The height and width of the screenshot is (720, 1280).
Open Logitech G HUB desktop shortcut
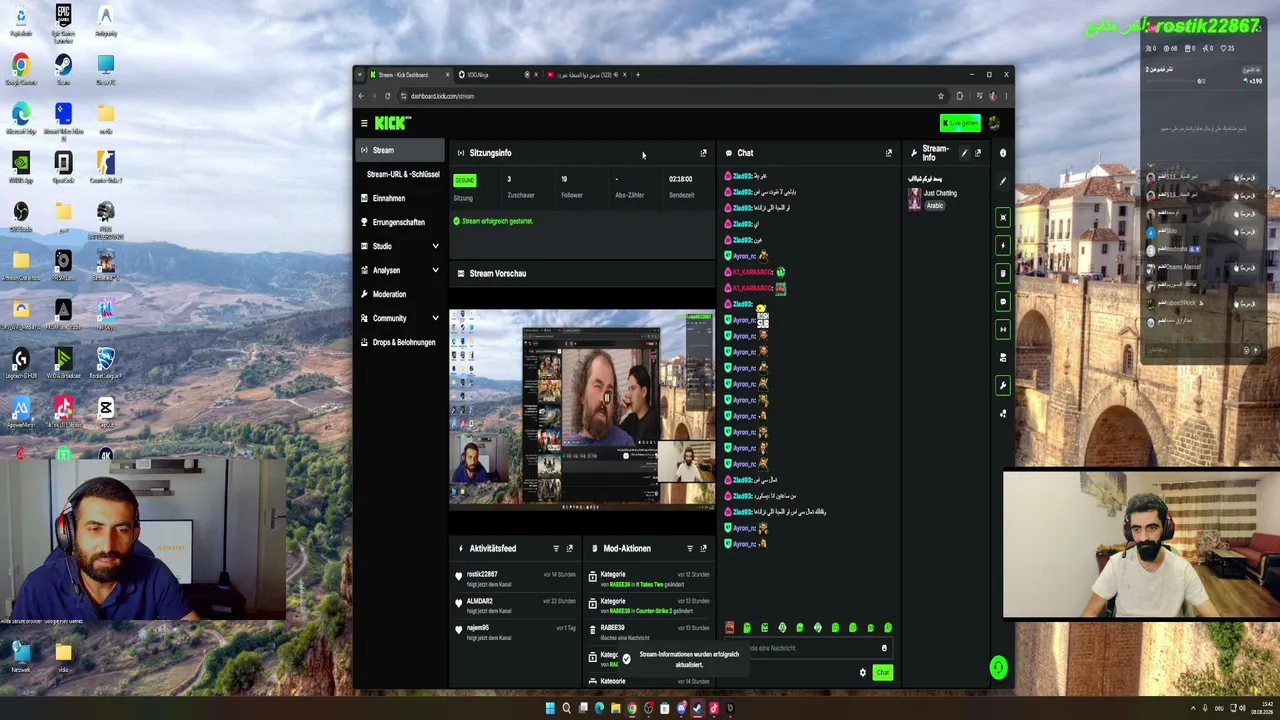[x=20, y=362]
